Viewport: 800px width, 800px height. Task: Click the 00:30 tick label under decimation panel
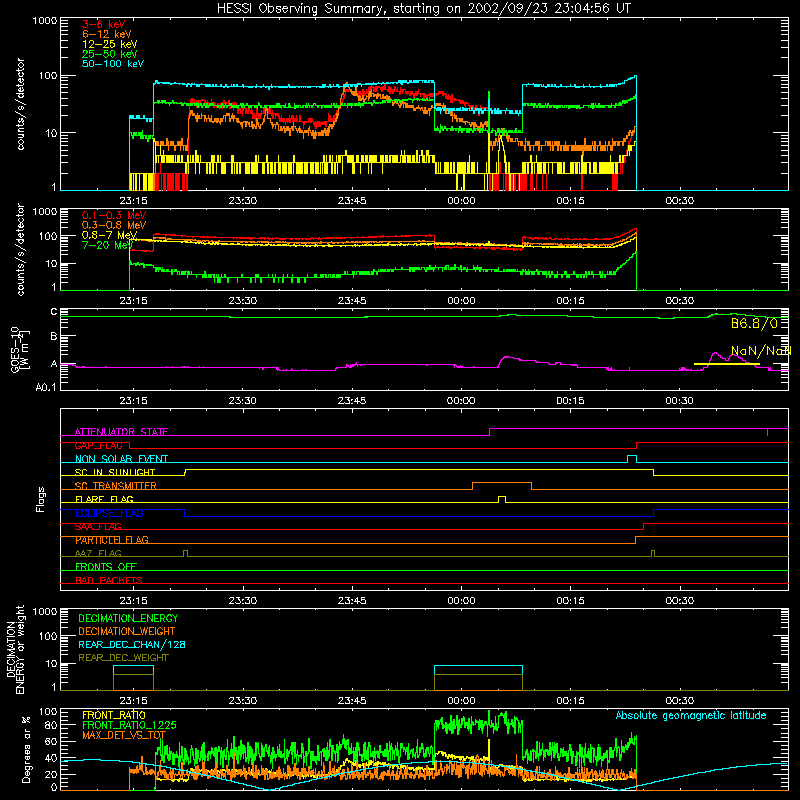click(x=680, y=701)
